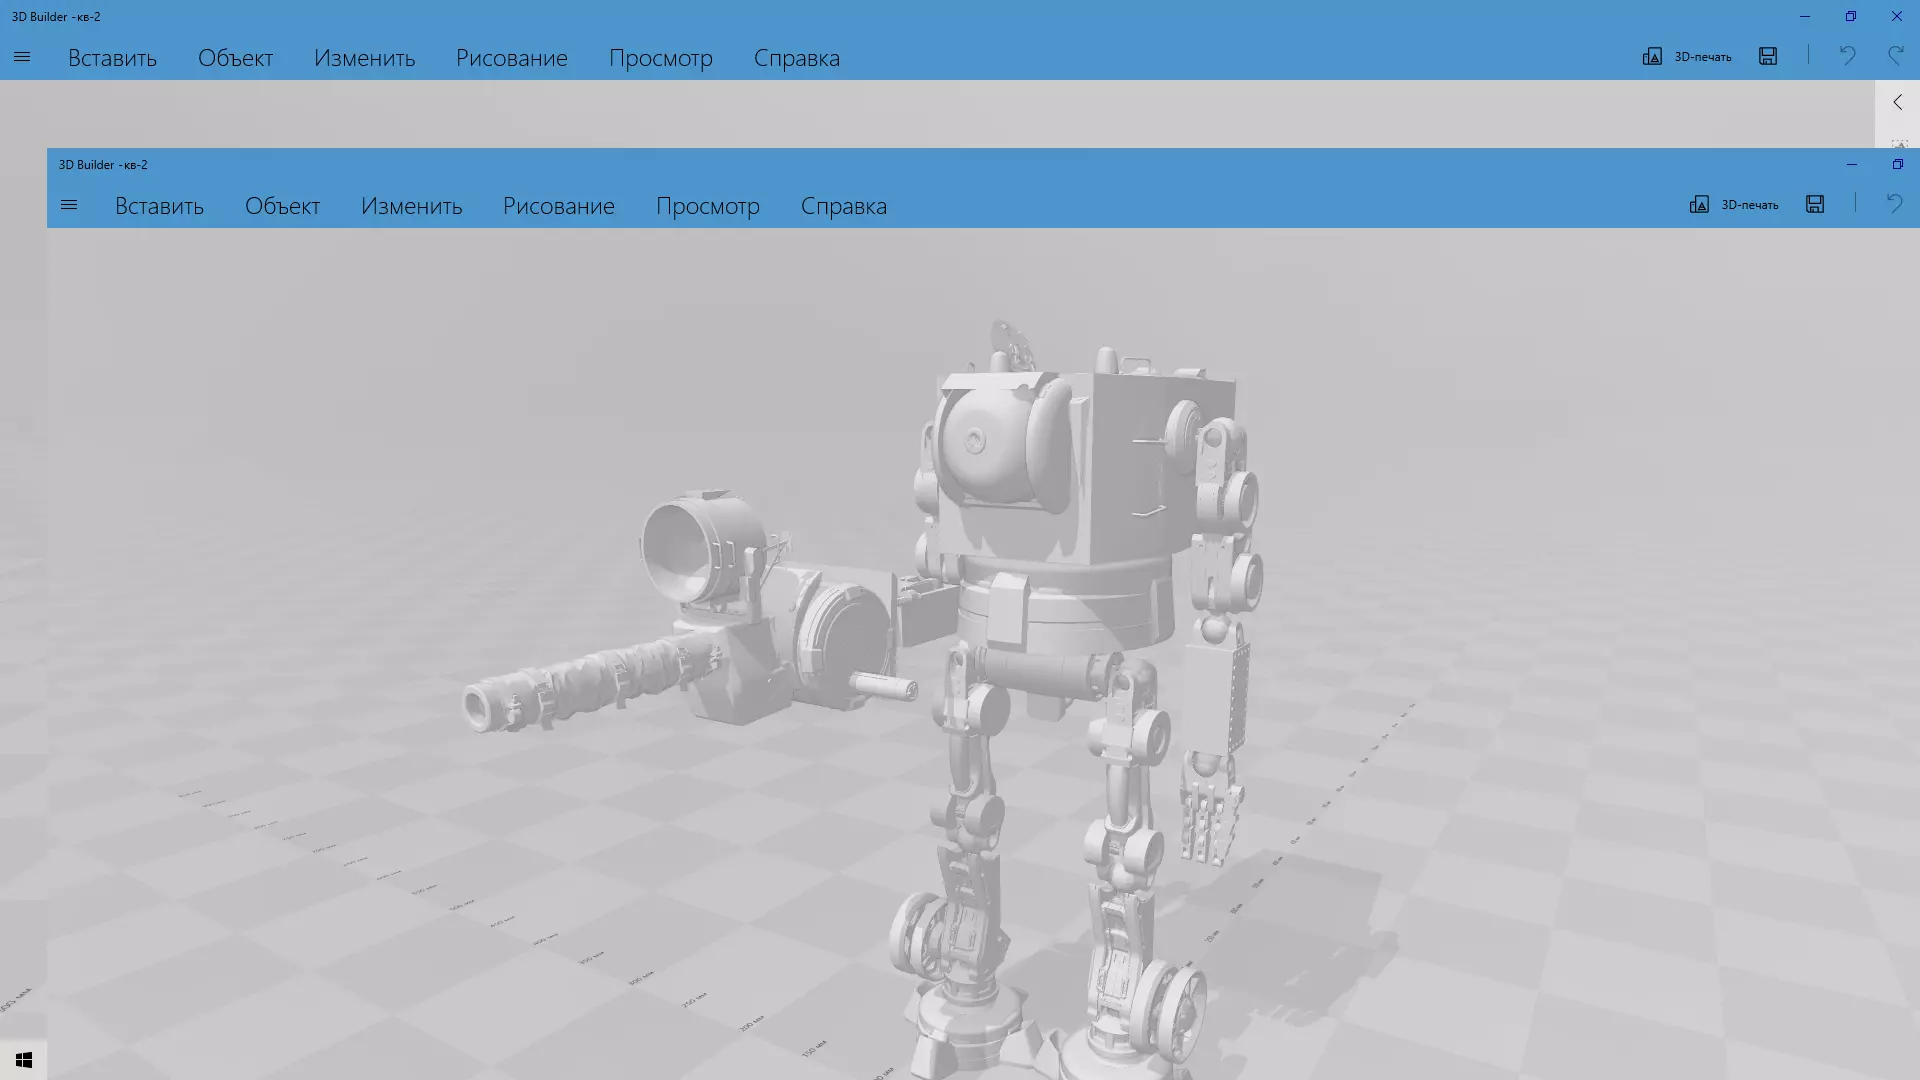Click redo arrow in outer window
Screen dimensions: 1920x1080
click(x=1895, y=56)
